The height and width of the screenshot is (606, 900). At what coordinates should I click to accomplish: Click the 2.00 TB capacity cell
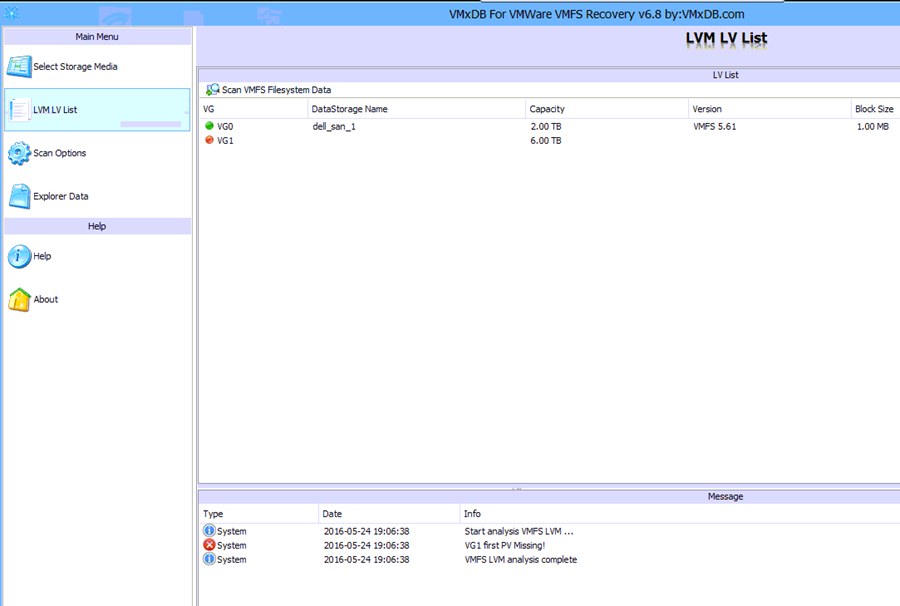click(546, 126)
